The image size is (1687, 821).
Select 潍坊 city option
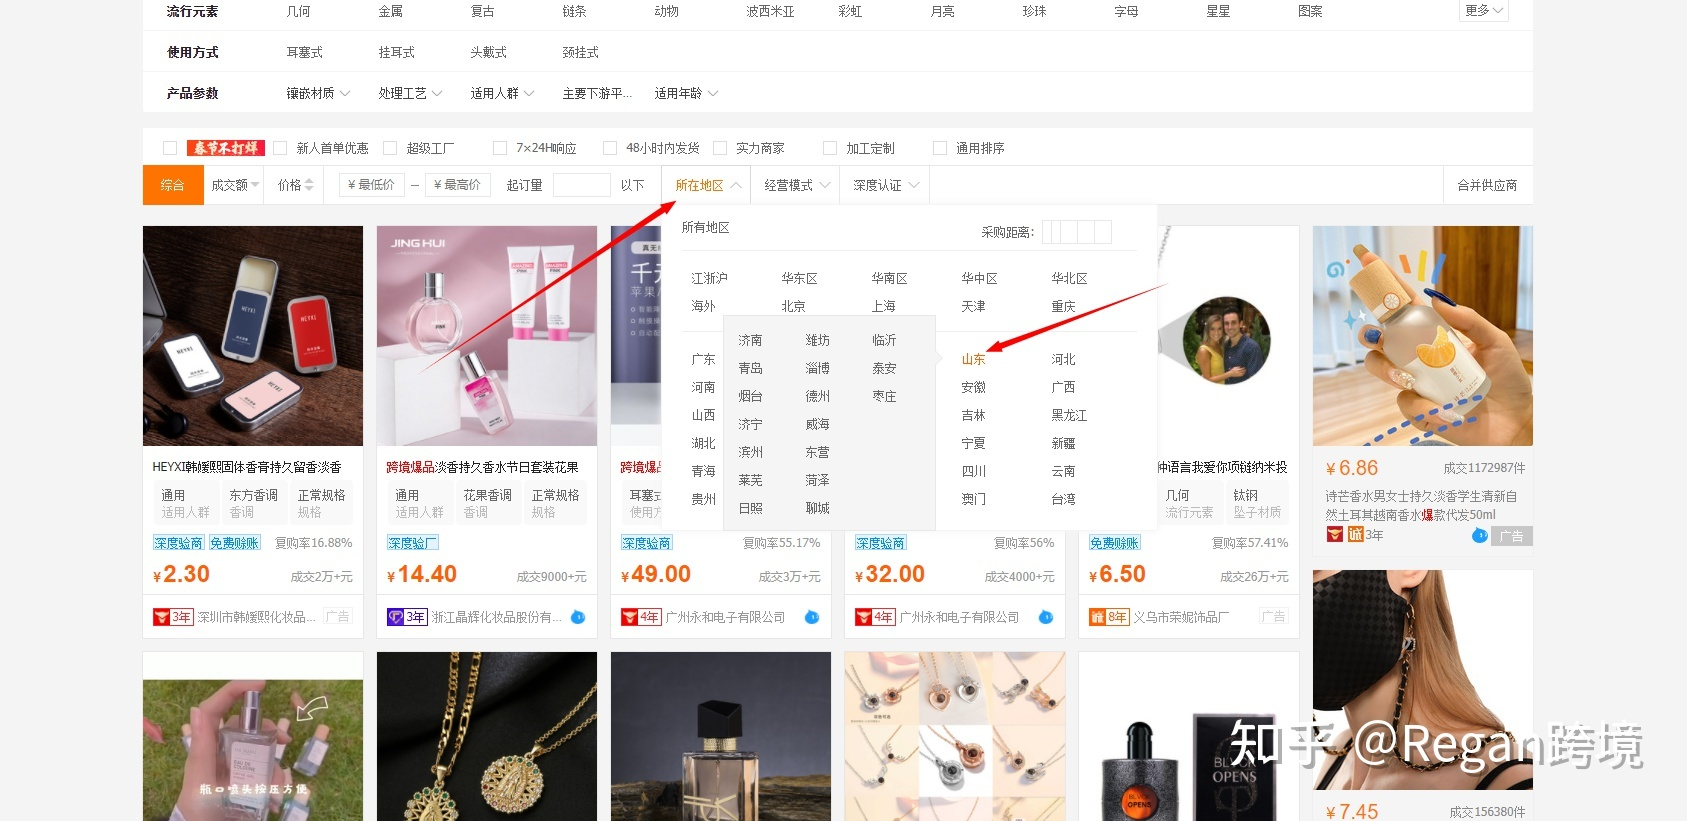(x=817, y=340)
